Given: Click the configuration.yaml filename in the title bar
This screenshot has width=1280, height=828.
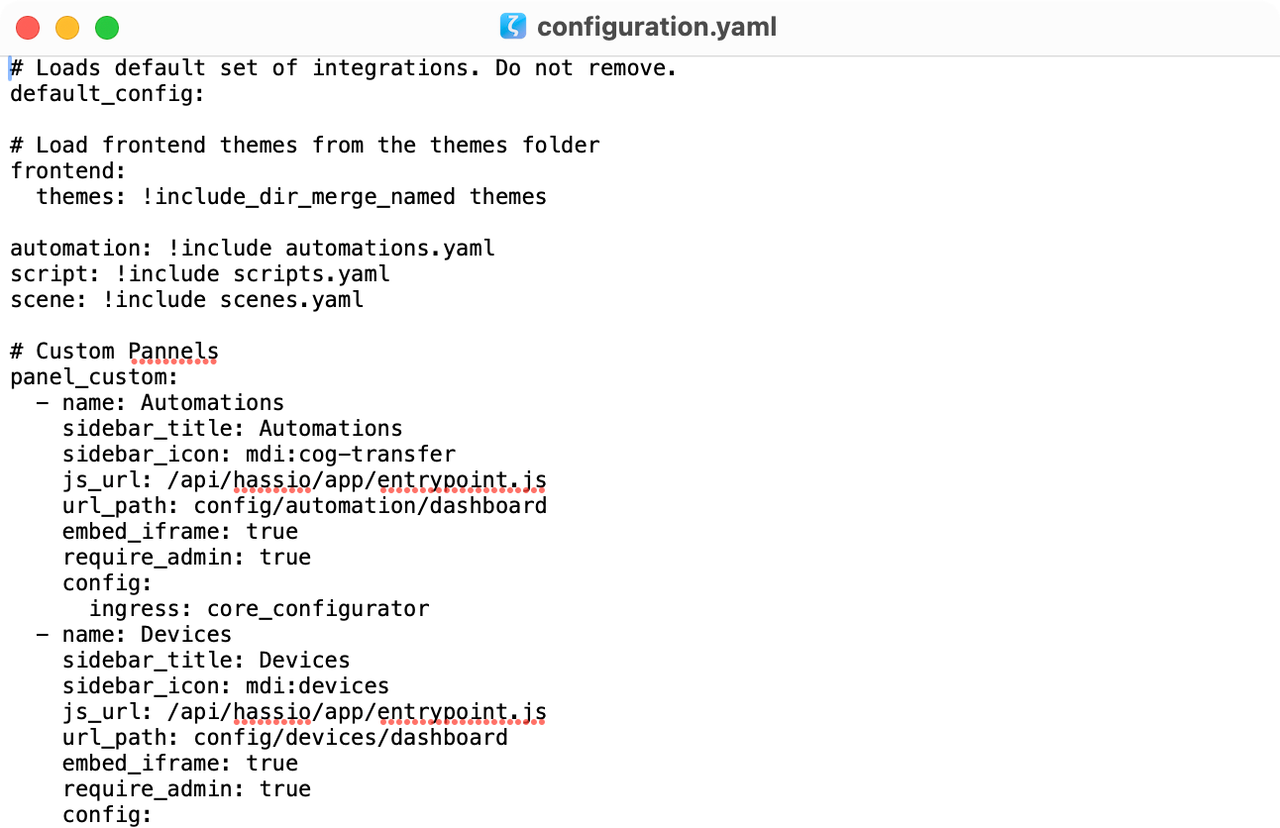Looking at the screenshot, I should (656, 27).
